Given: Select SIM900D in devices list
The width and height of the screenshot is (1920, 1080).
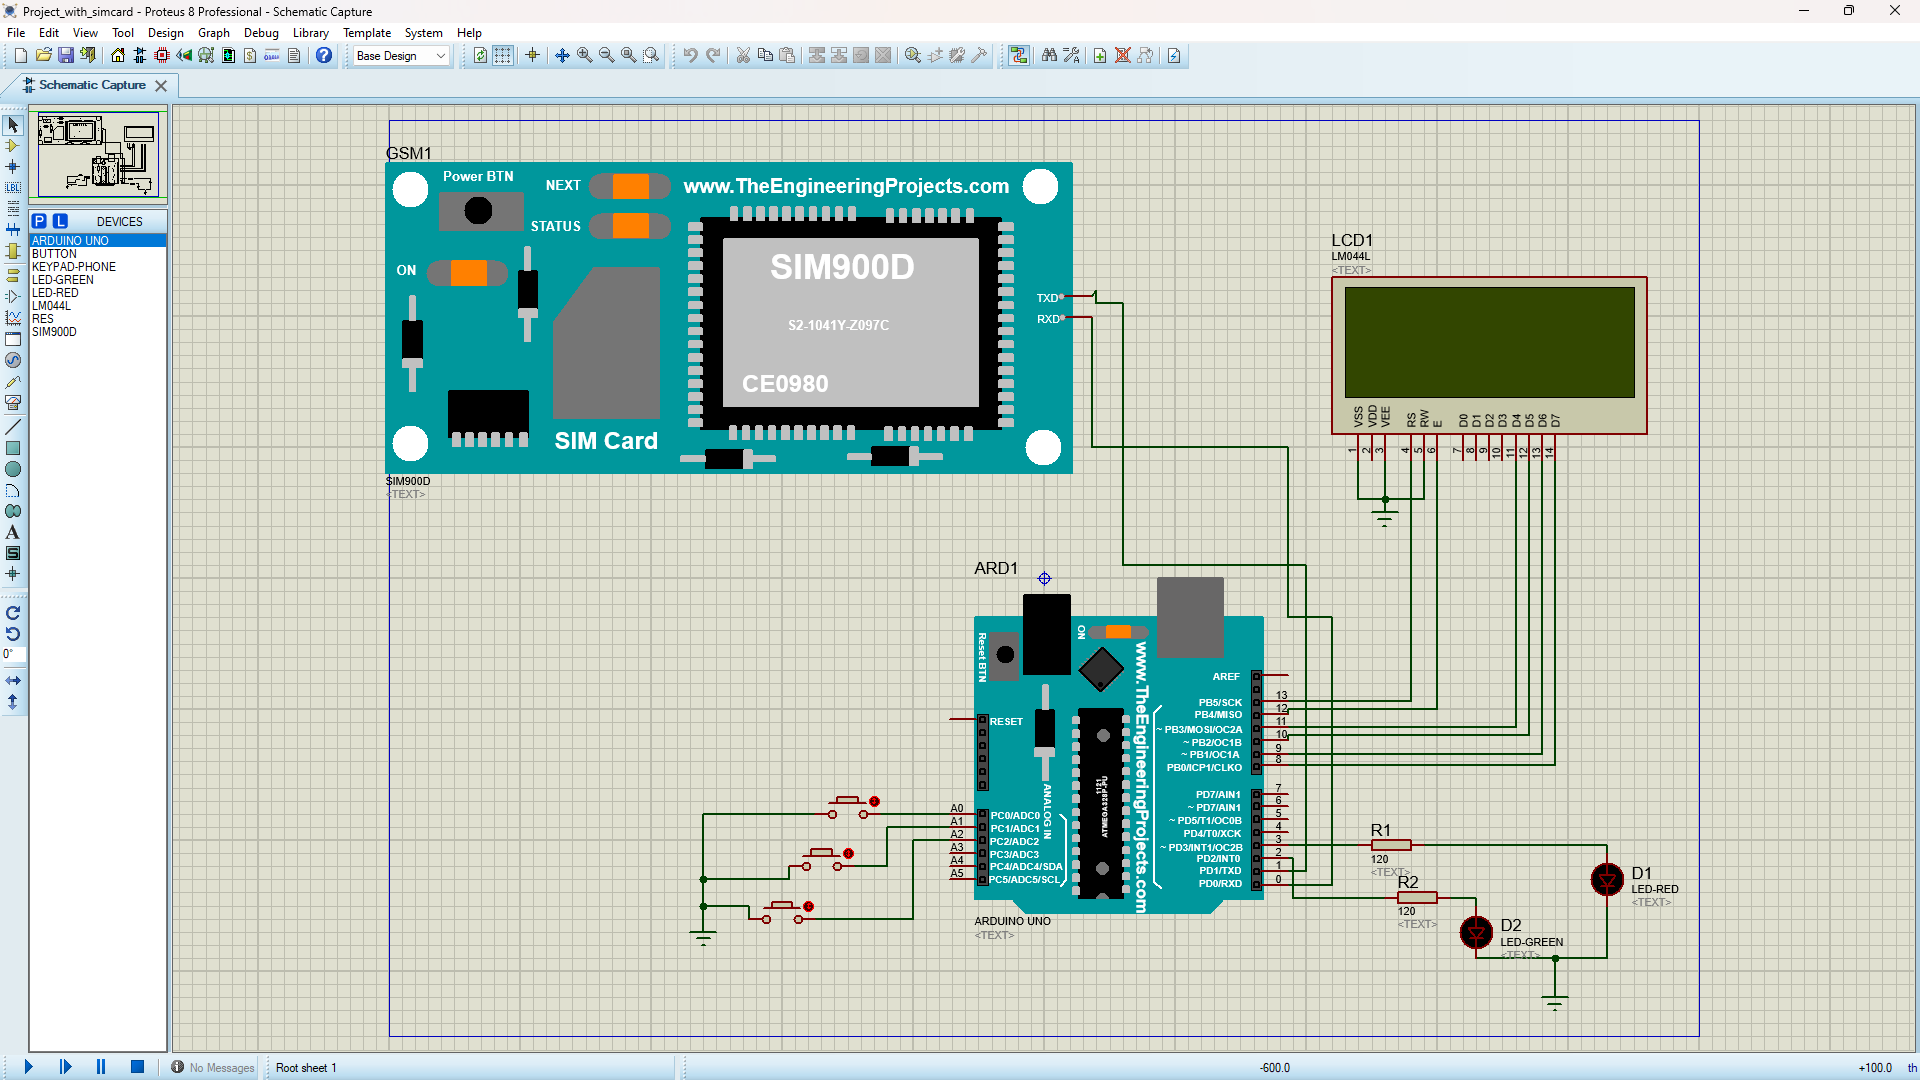Looking at the screenshot, I should 97,332.
